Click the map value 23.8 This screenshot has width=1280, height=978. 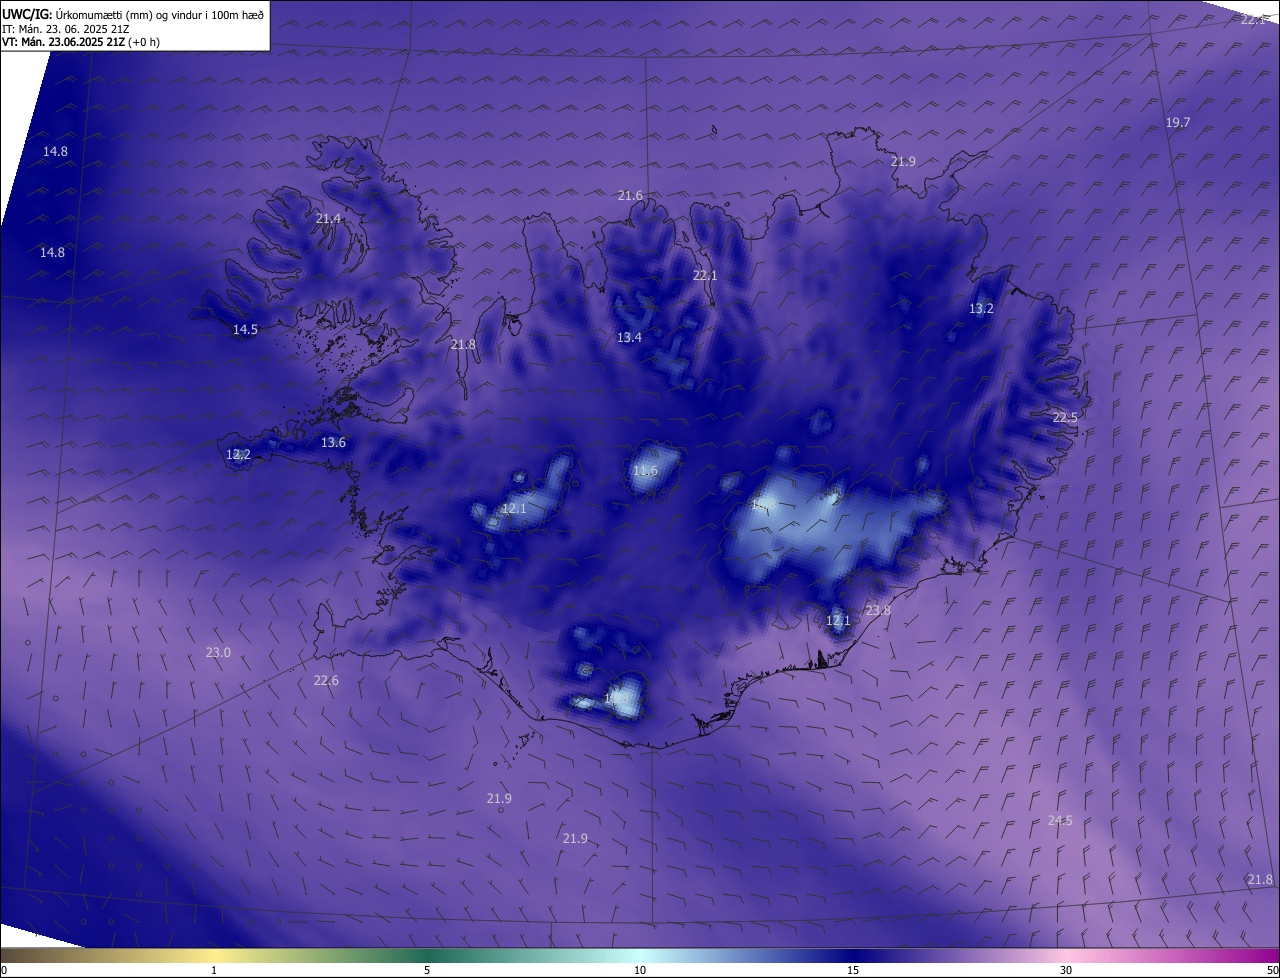point(878,610)
